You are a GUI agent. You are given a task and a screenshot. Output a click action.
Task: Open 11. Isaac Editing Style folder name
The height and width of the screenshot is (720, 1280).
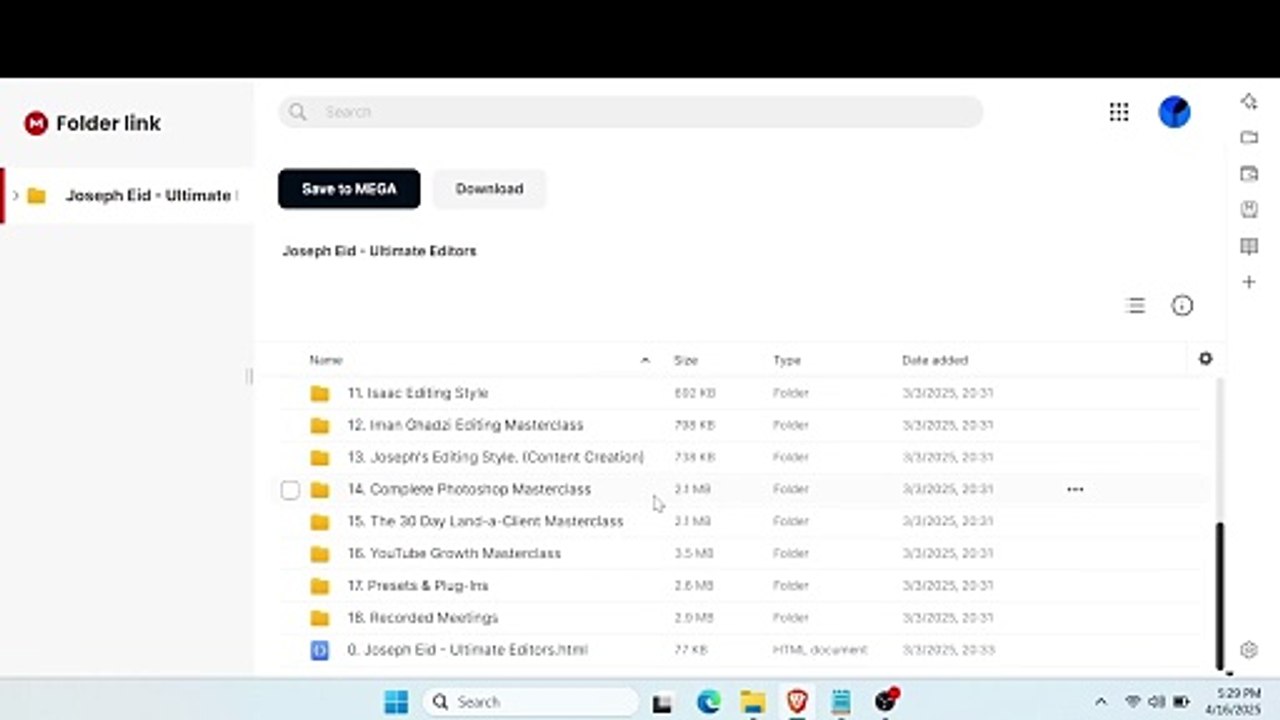click(417, 393)
